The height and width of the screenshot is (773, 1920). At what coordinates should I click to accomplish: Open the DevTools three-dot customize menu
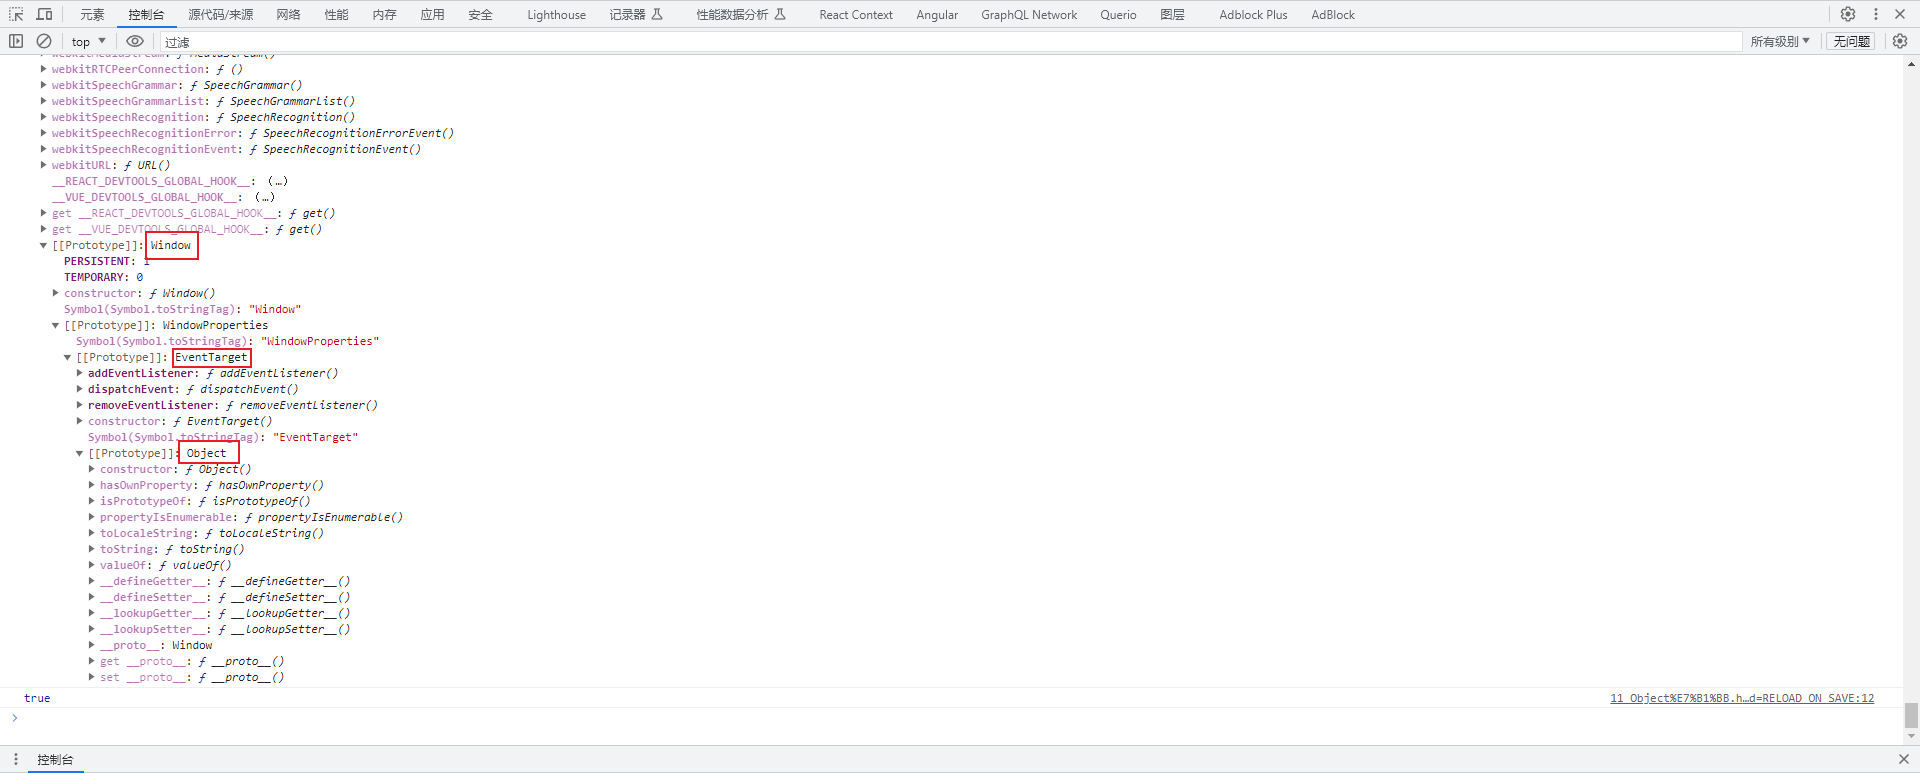pos(1875,14)
